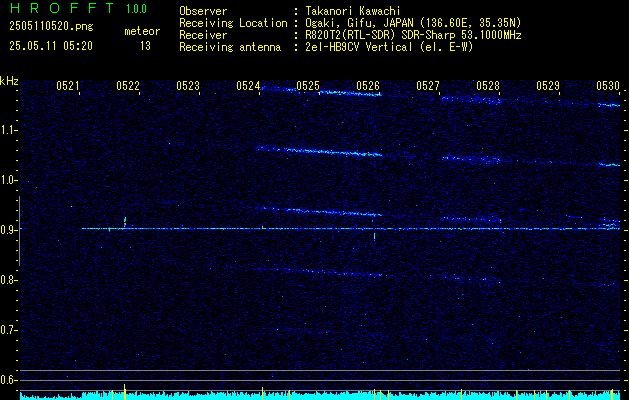This screenshot has width=629, height=400.
Task: Click the 1.0 kHz axis label
Action: 8,180
